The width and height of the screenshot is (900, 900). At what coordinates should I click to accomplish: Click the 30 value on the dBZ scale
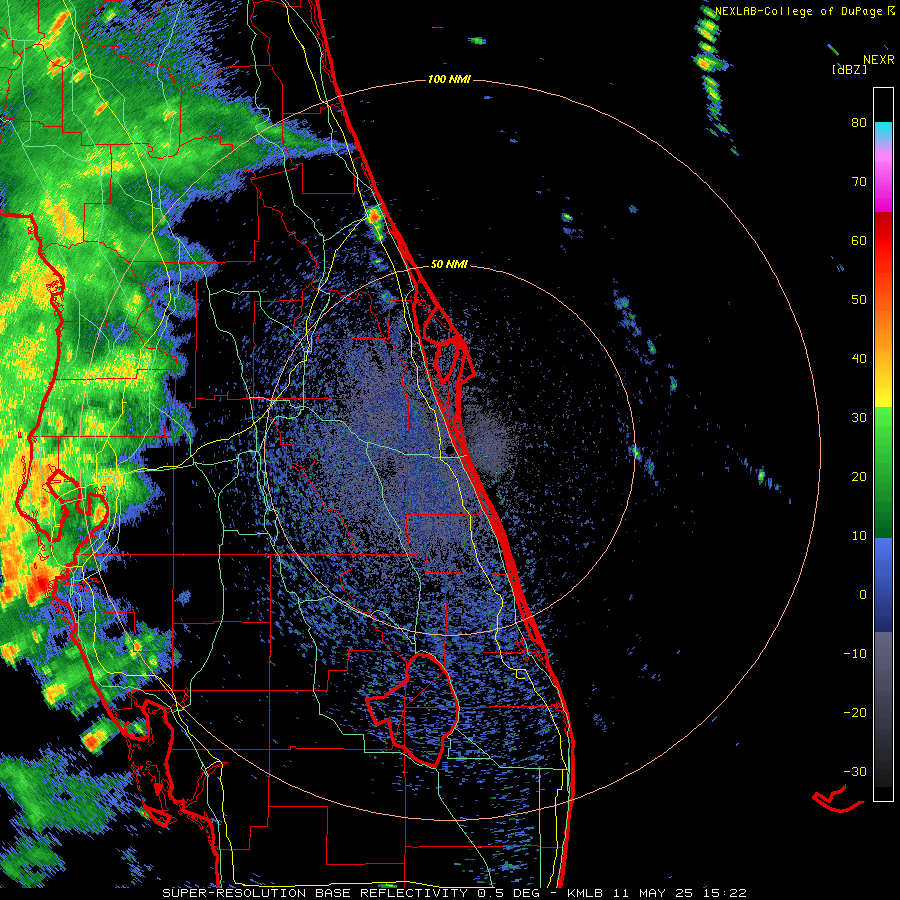pos(859,417)
